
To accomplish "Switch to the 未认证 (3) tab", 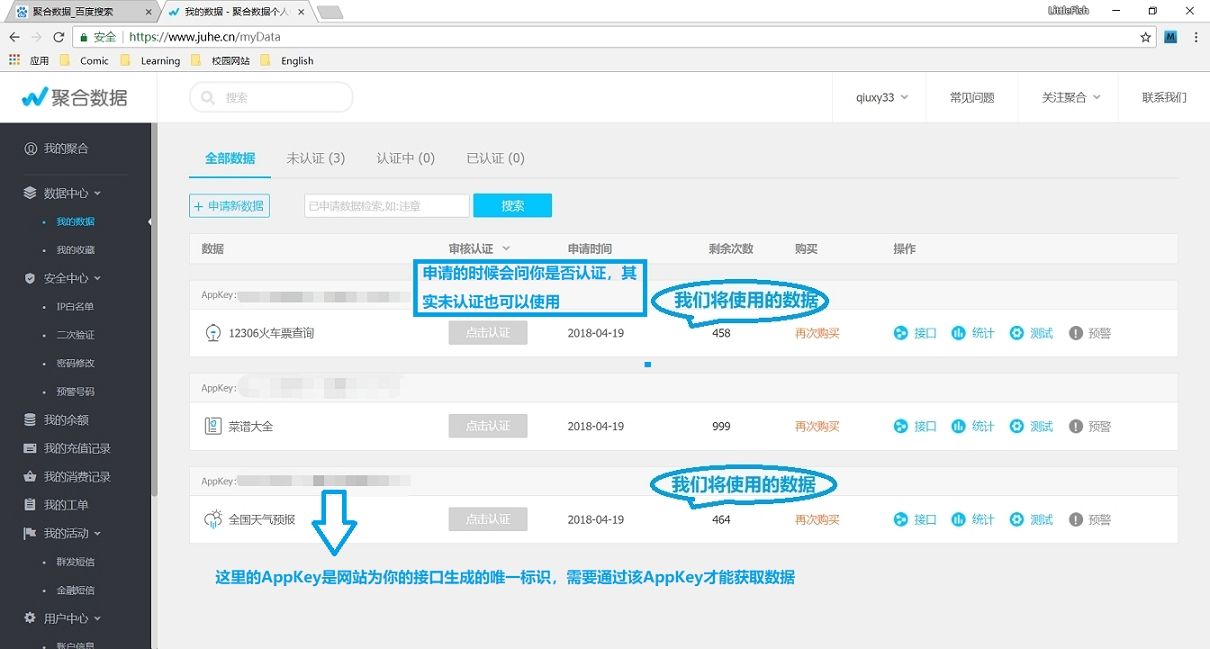I will (x=315, y=158).
